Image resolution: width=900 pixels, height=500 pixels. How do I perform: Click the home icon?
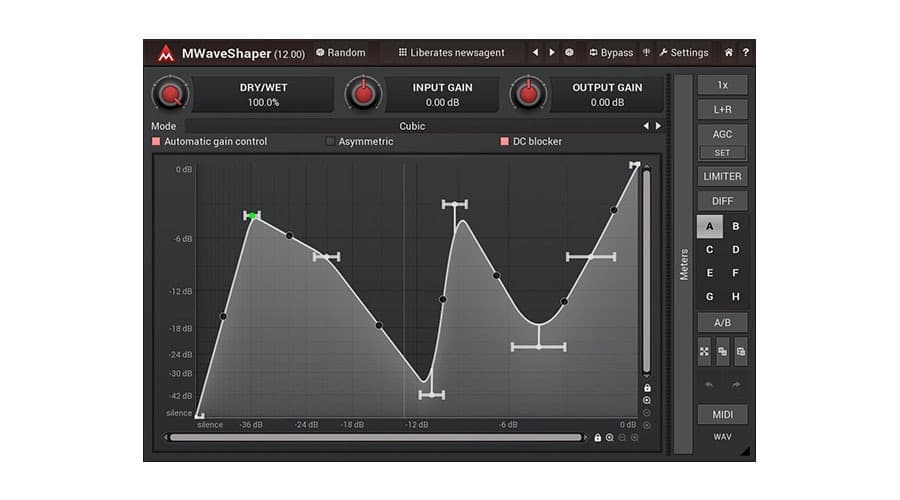point(728,52)
